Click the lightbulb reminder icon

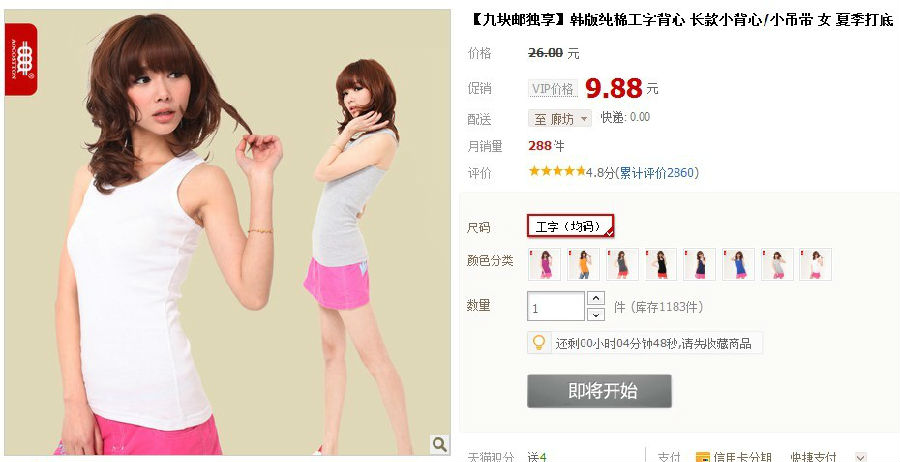pyautogui.click(x=538, y=343)
